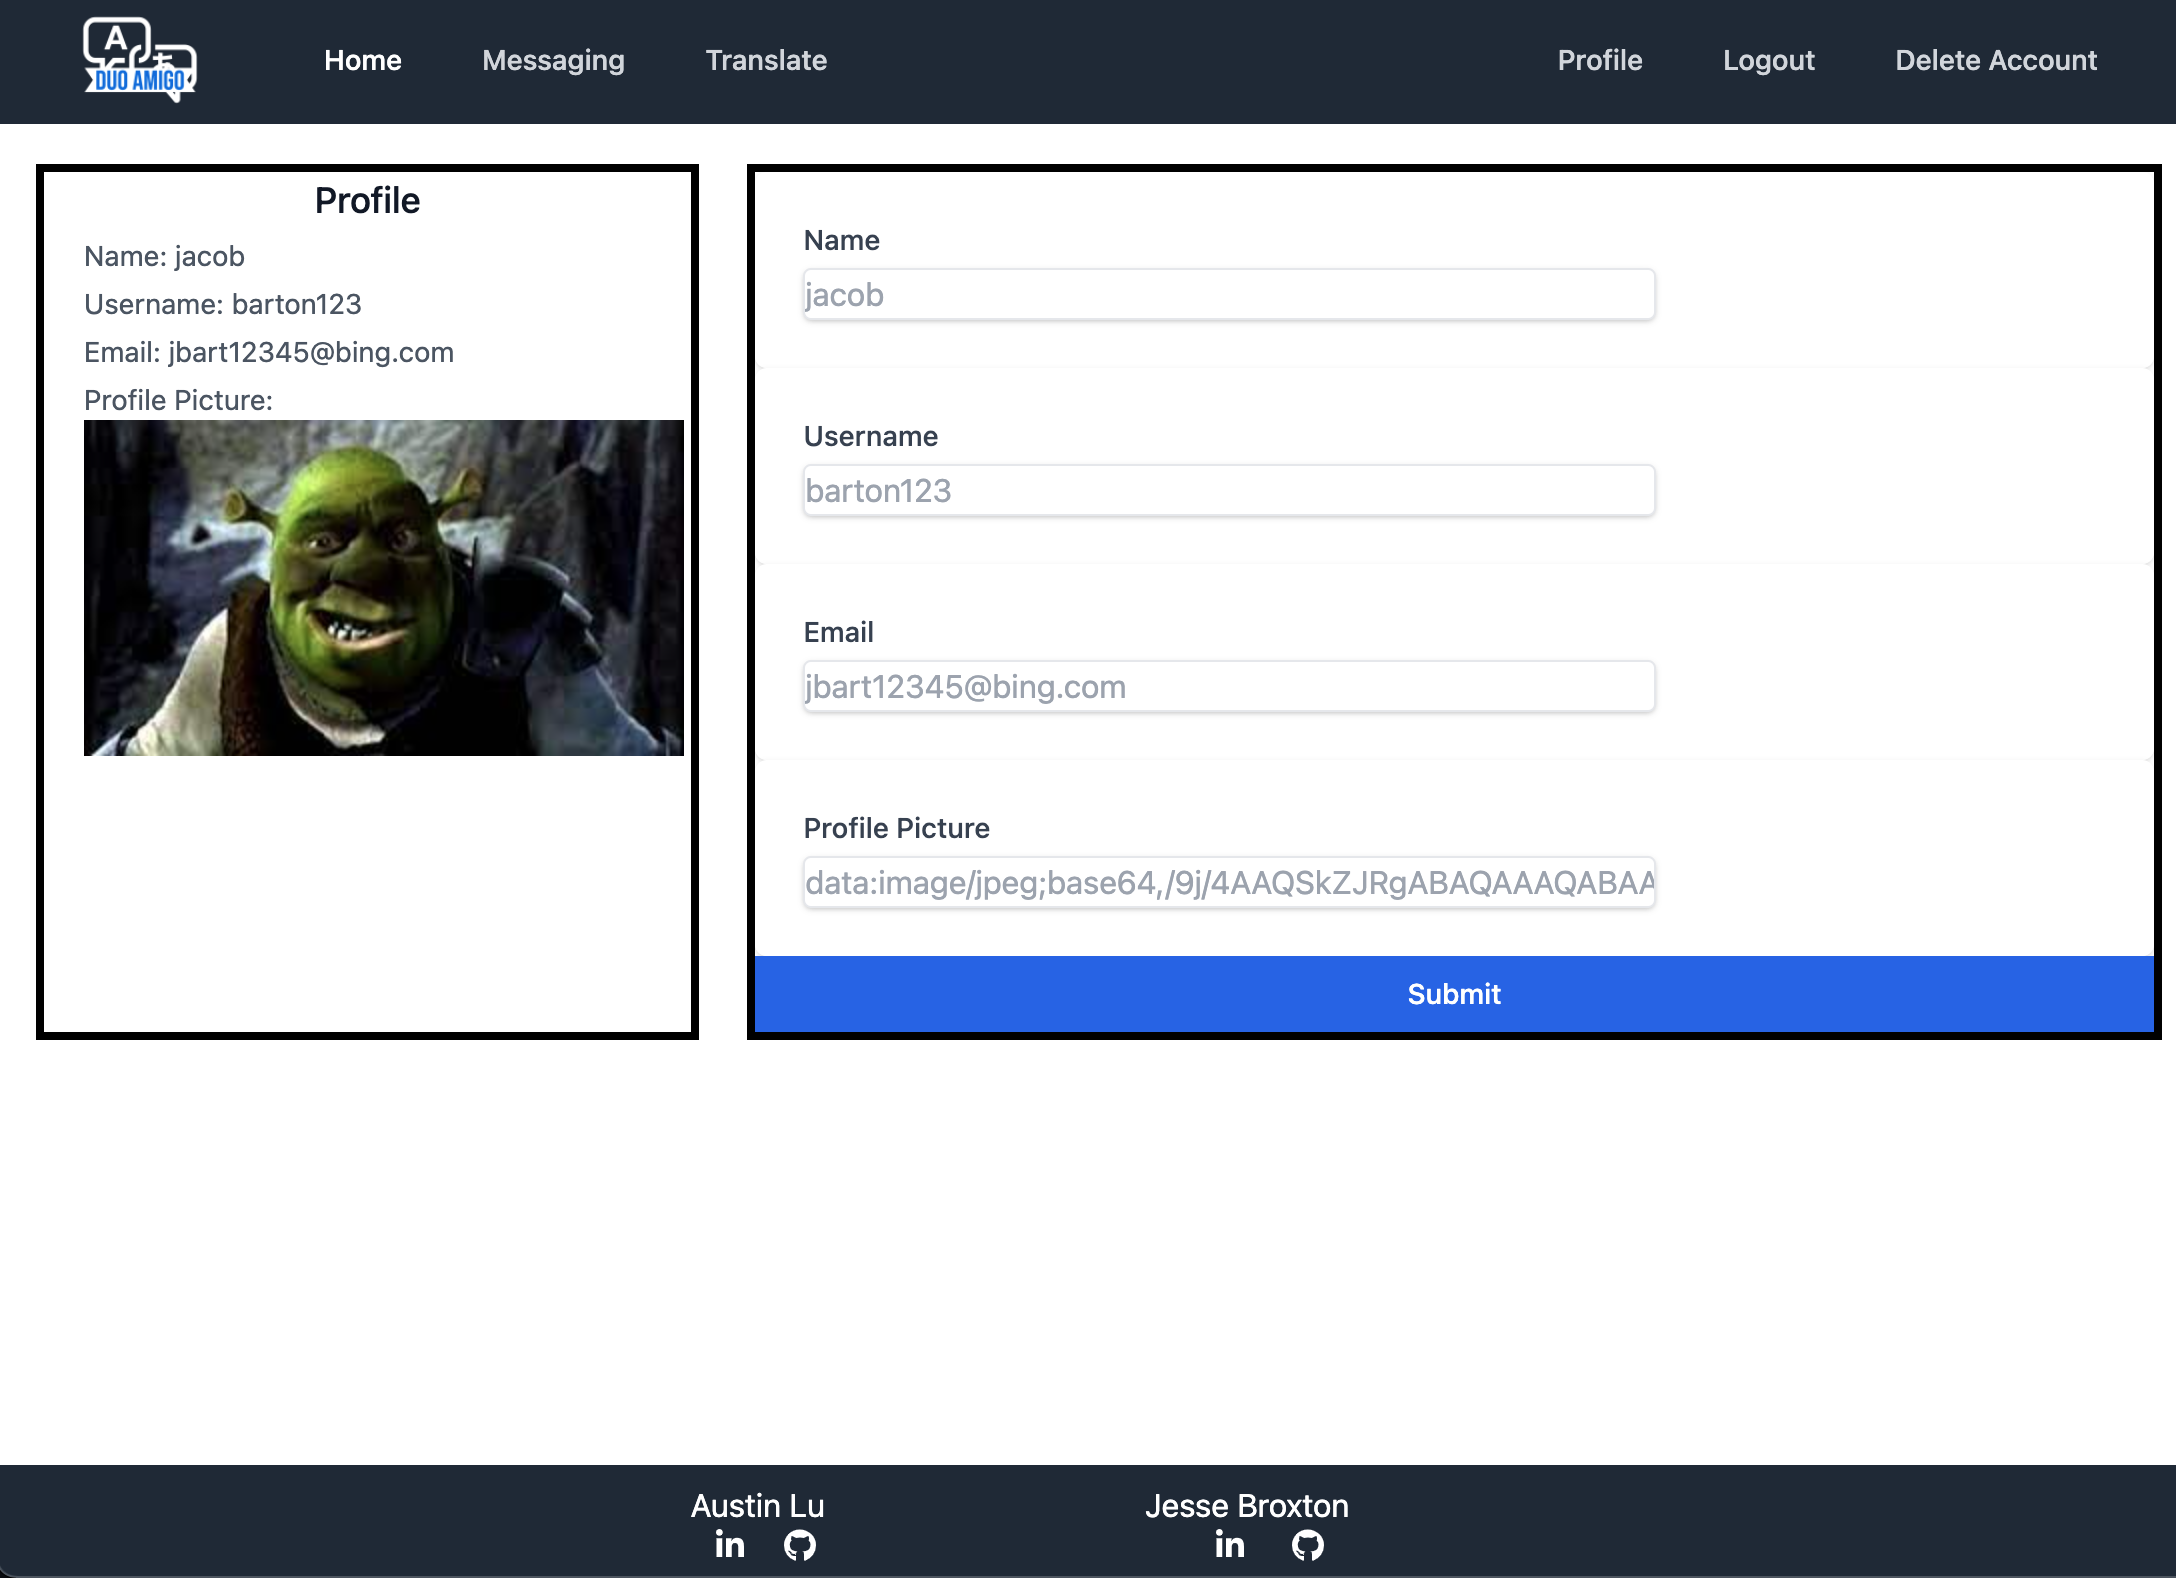The width and height of the screenshot is (2176, 1578).
Task: Click Delete Account in the navbar
Action: pyautogui.click(x=1995, y=60)
